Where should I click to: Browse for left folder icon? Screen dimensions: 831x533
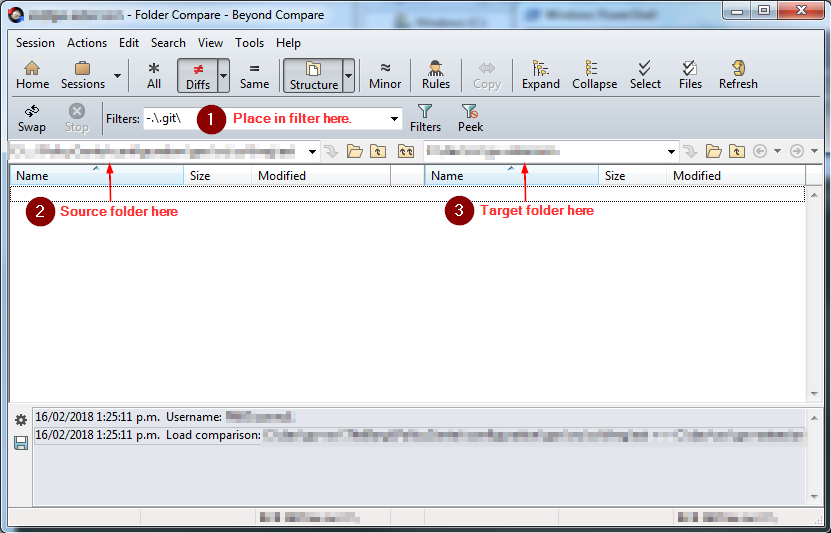click(x=355, y=152)
